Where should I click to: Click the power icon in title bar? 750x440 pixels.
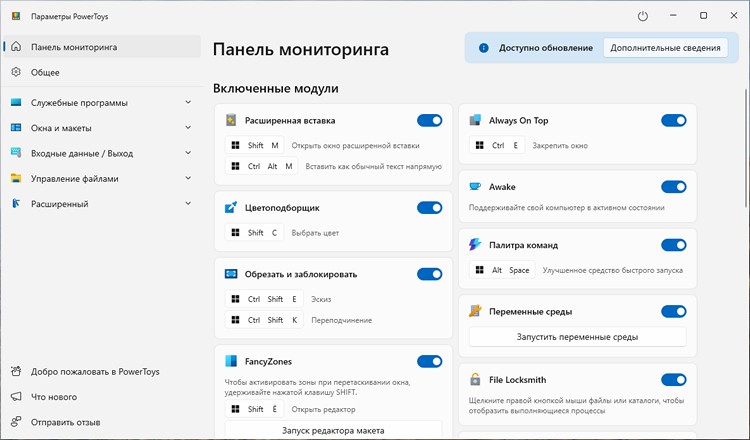[642, 16]
